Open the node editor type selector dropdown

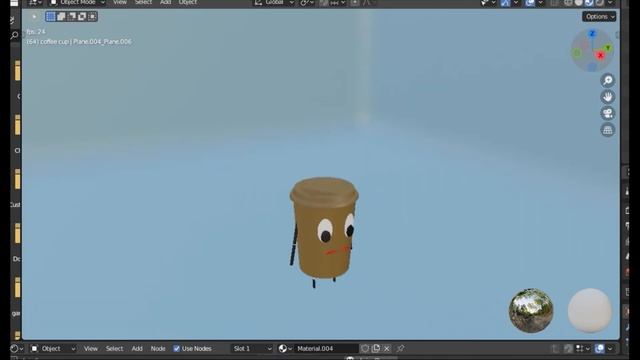16,349
